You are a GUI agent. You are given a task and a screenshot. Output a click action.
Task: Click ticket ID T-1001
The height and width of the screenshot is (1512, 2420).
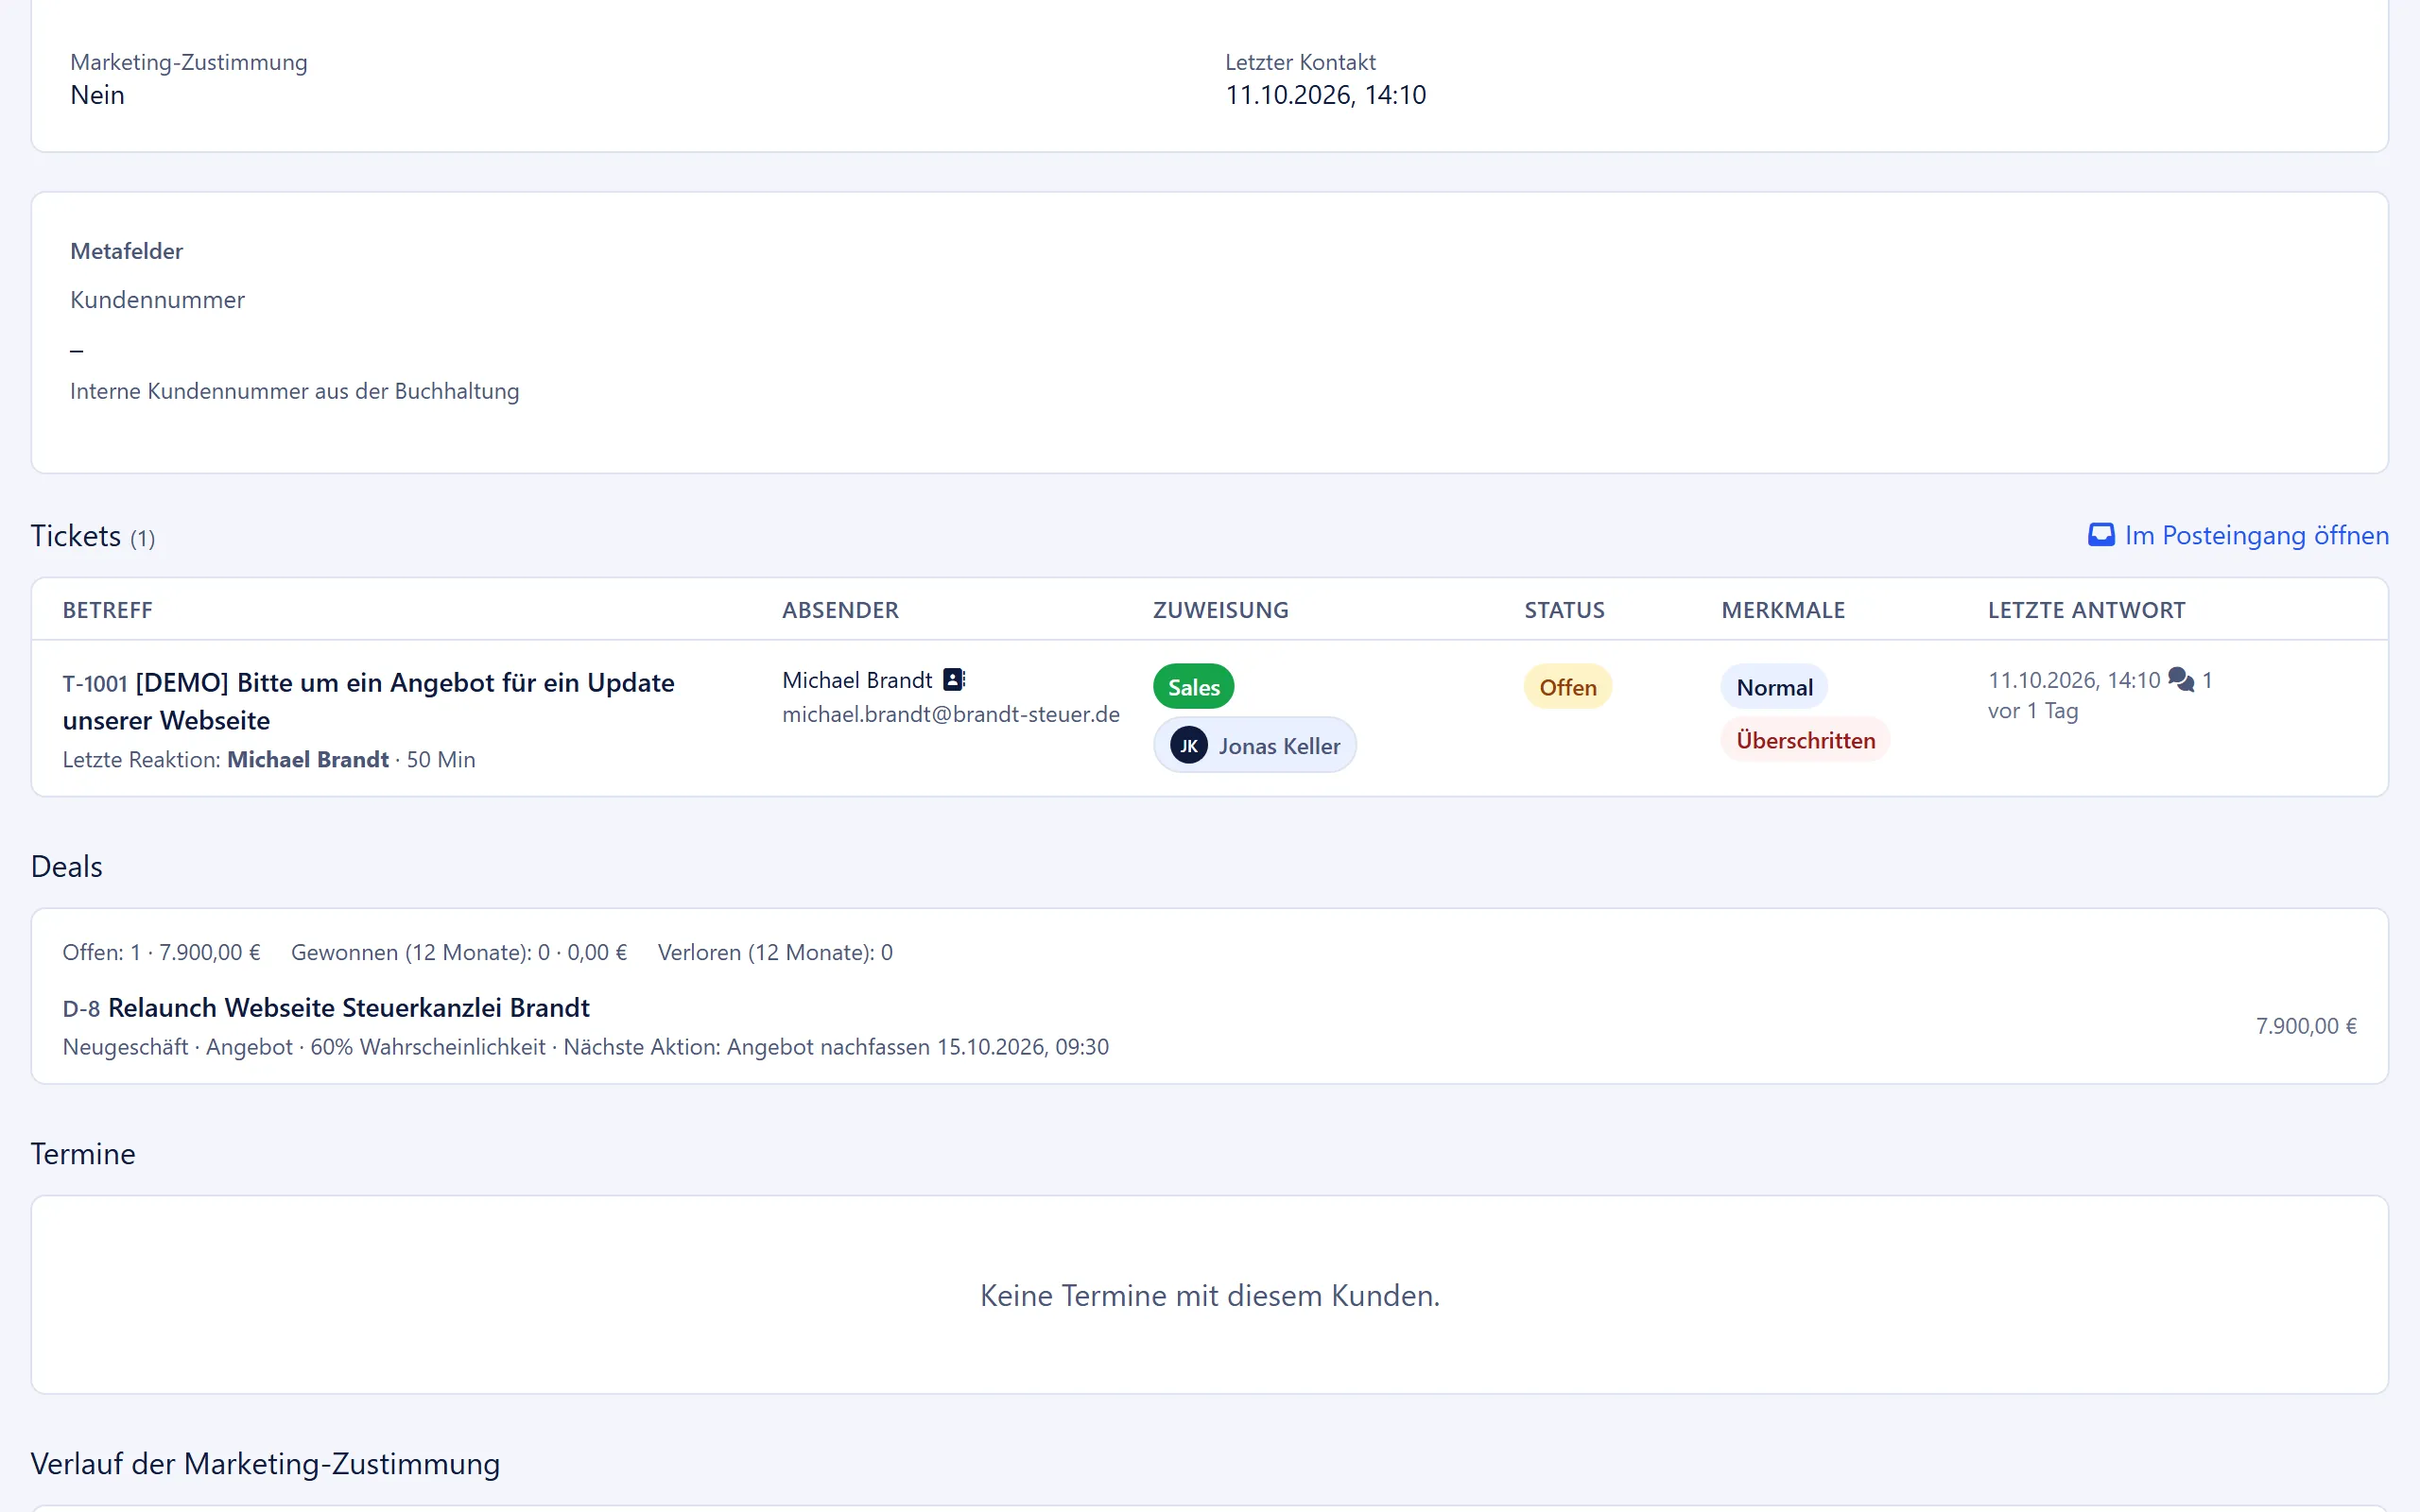(95, 684)
